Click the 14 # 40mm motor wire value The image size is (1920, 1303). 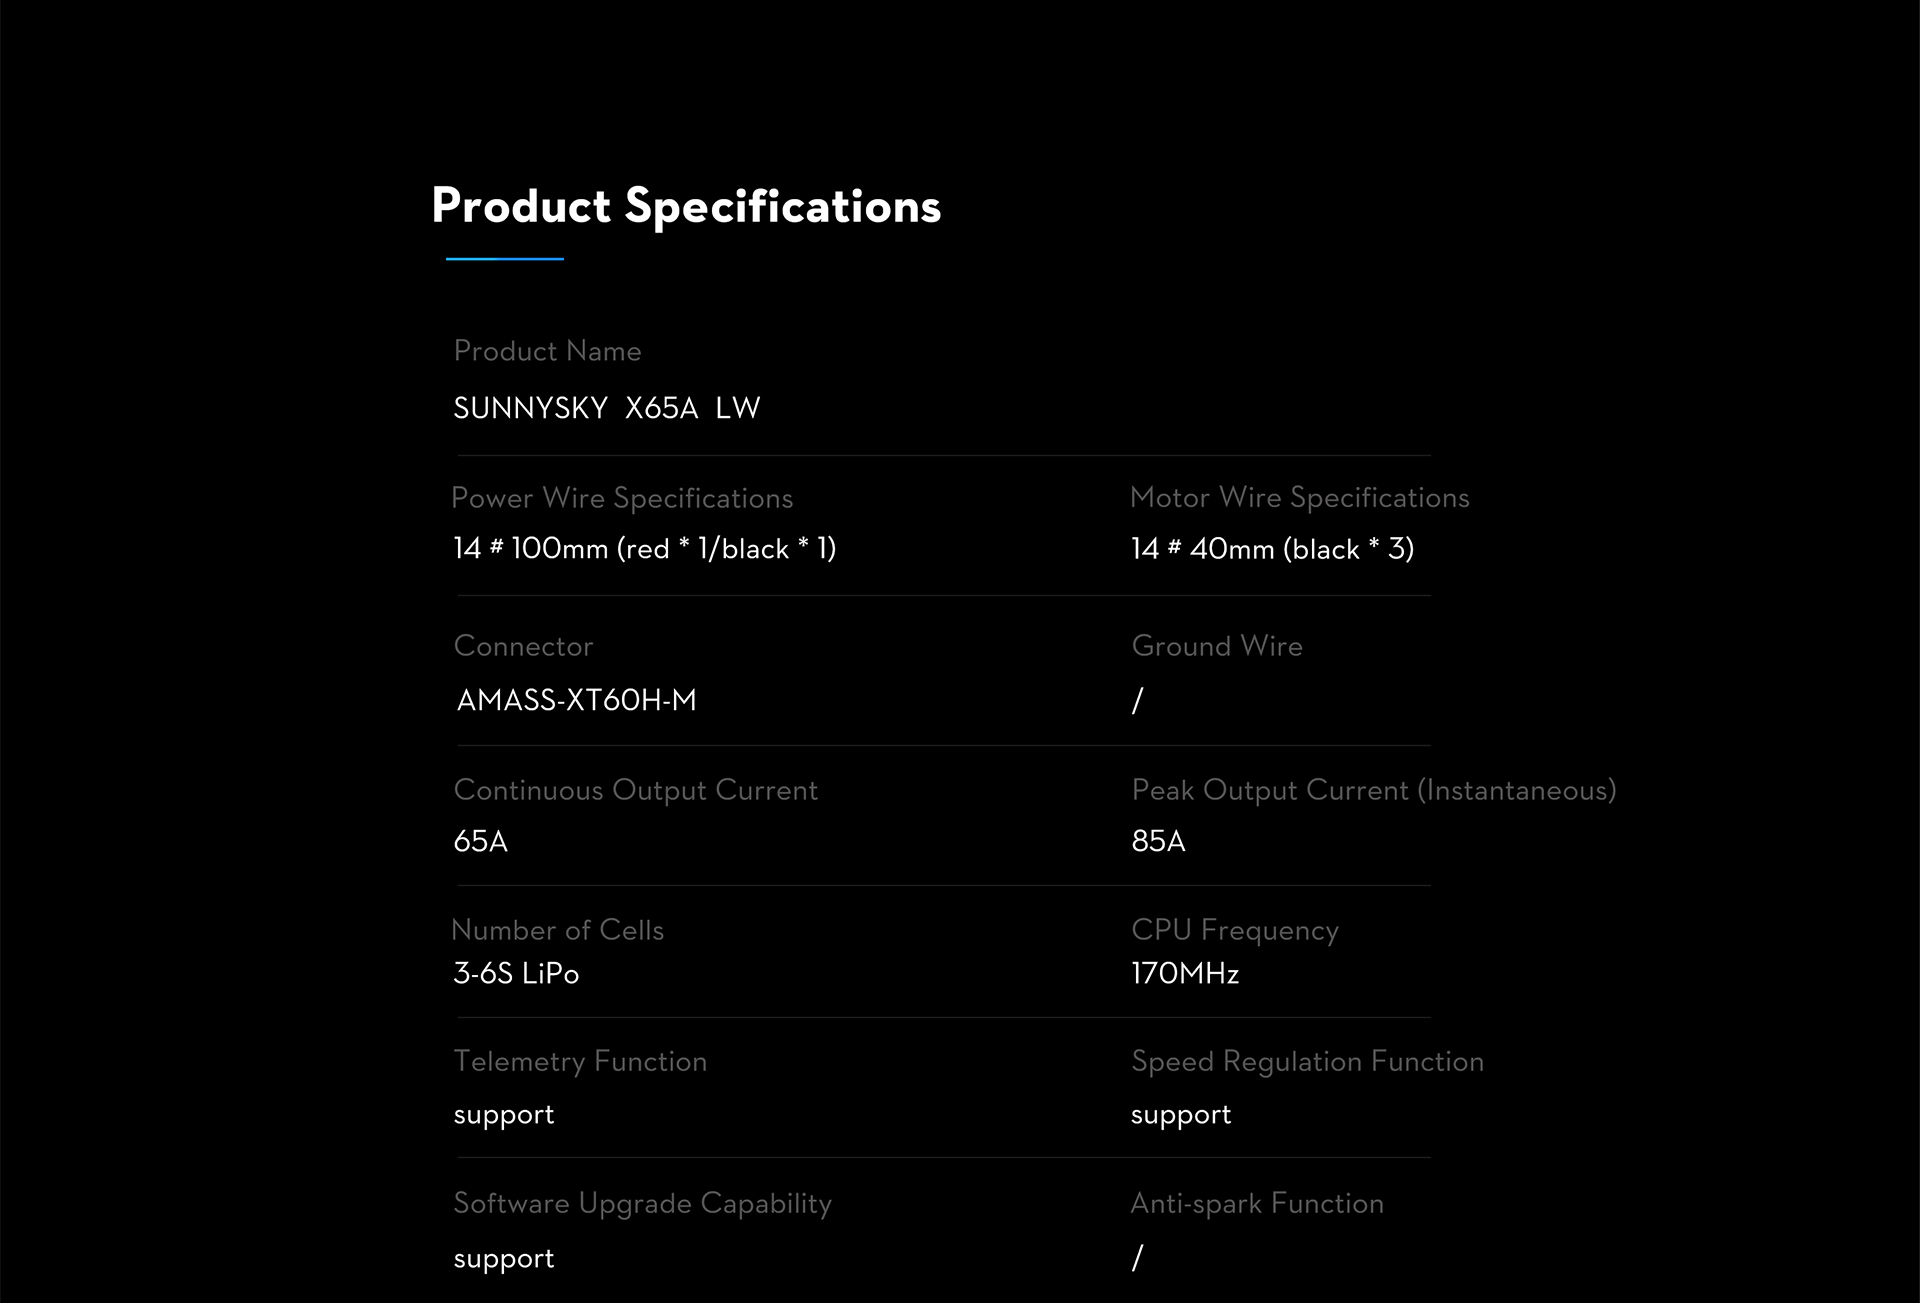(x=1272, y=549)
